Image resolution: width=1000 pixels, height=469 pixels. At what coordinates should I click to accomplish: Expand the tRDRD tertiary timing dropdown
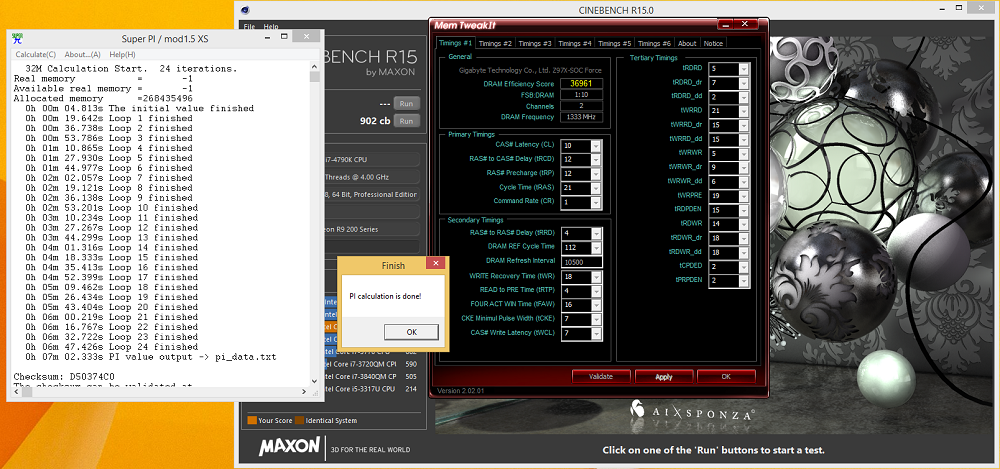coord(744,69)
